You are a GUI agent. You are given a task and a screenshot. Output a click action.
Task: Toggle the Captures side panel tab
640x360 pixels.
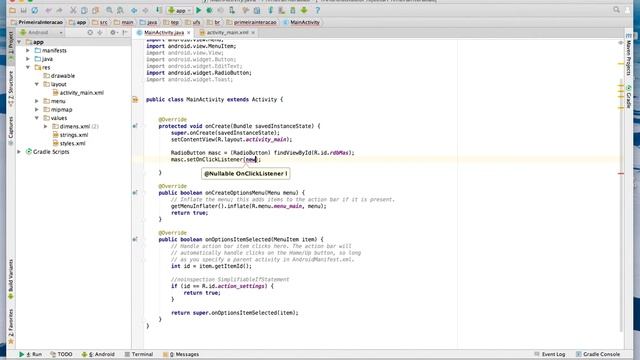click(x=11, y=131)
